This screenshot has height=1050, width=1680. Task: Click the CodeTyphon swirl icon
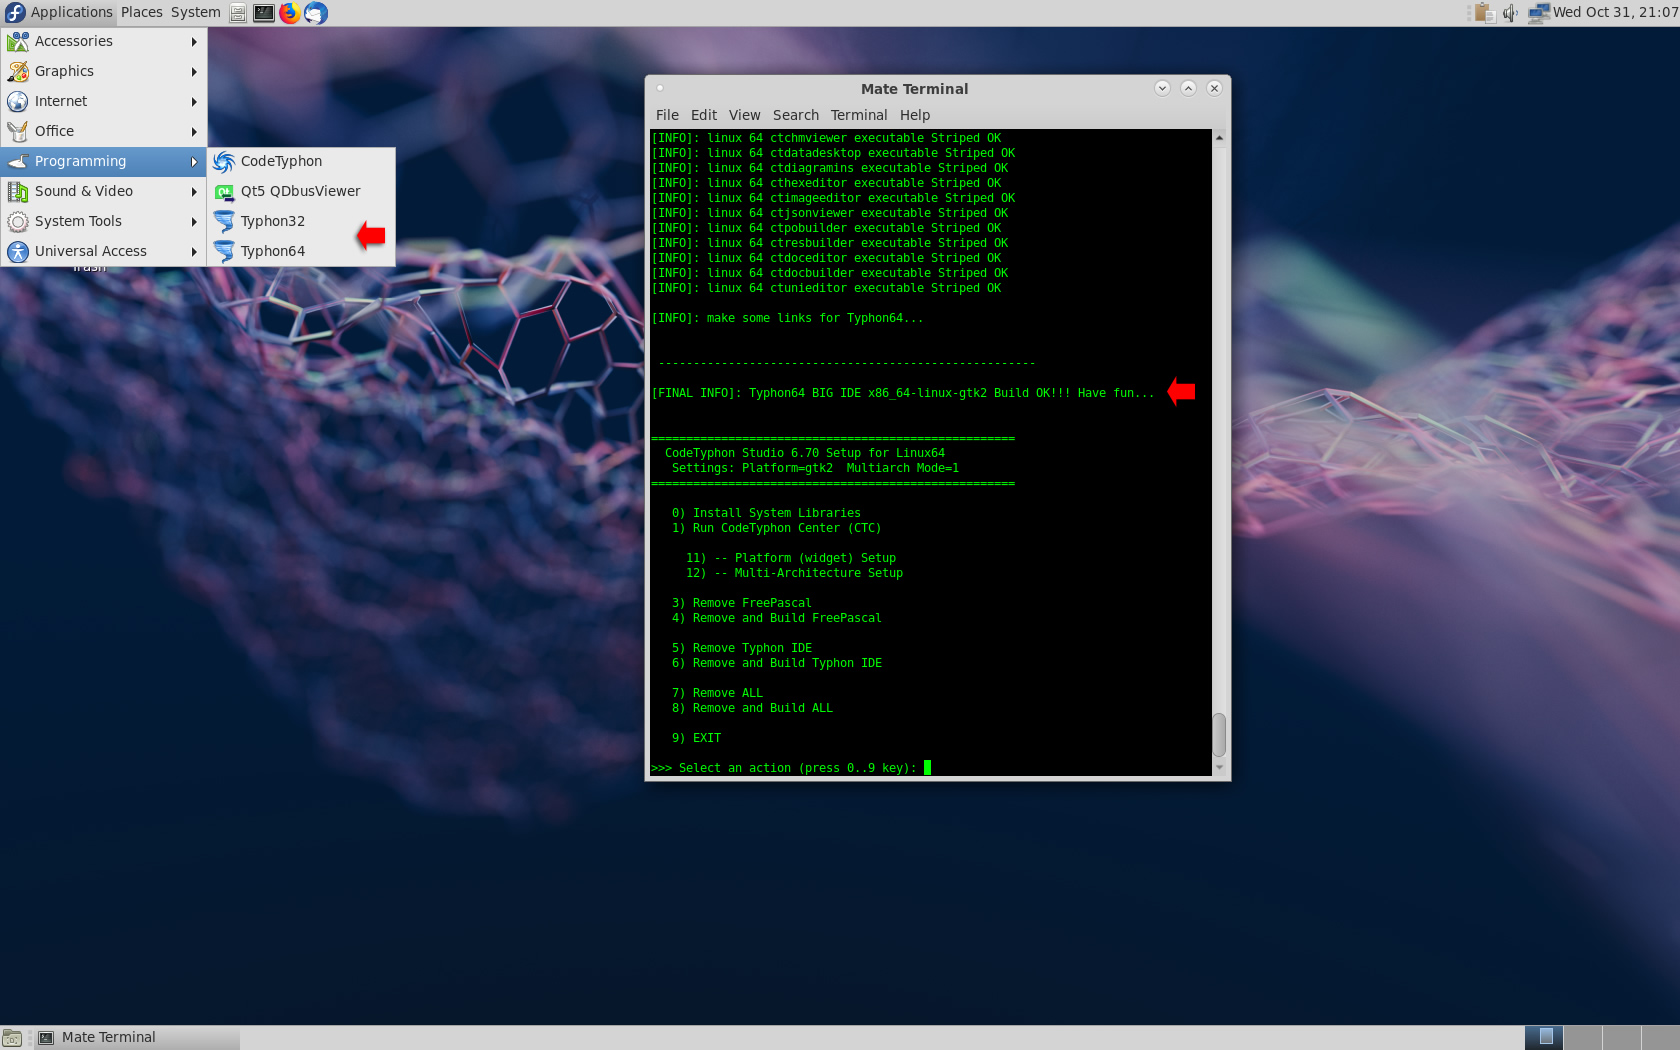tap(224, 161)
